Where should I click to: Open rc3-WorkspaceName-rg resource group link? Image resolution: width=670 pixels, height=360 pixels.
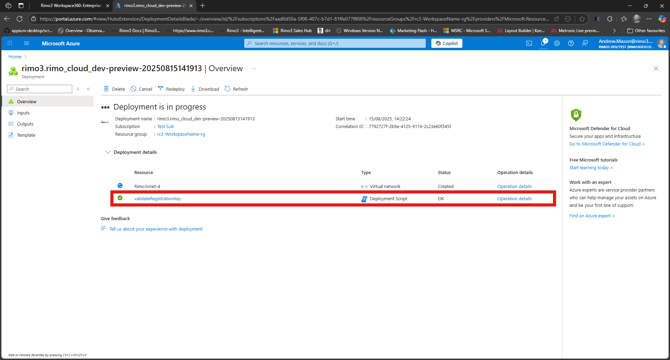(x=181, y=134)
